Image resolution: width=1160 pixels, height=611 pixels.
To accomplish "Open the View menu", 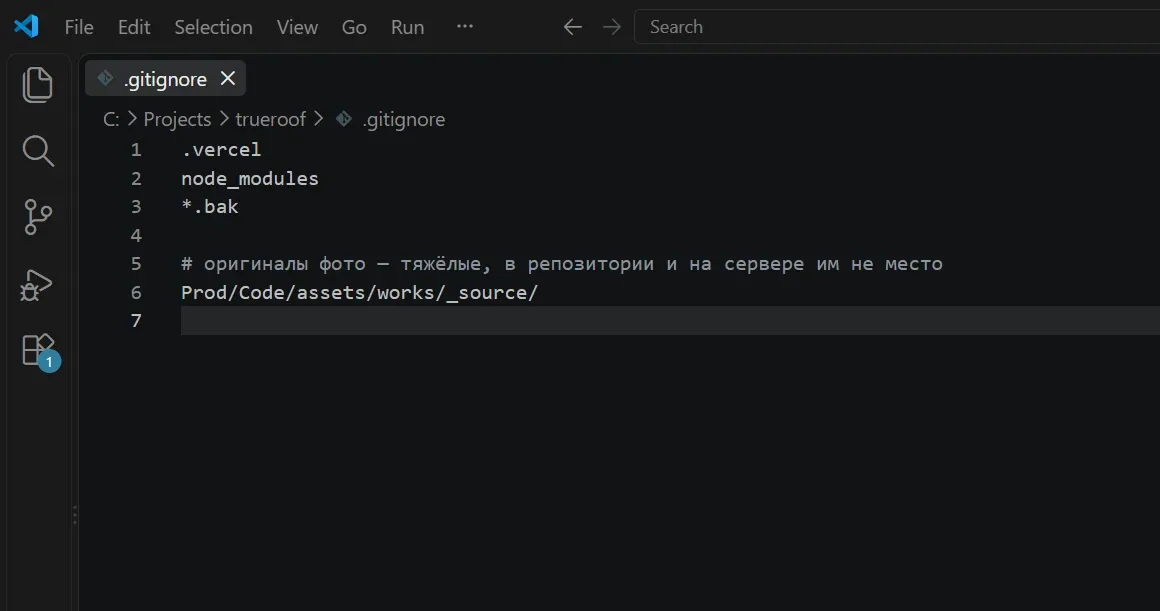I will pos(297,27).
